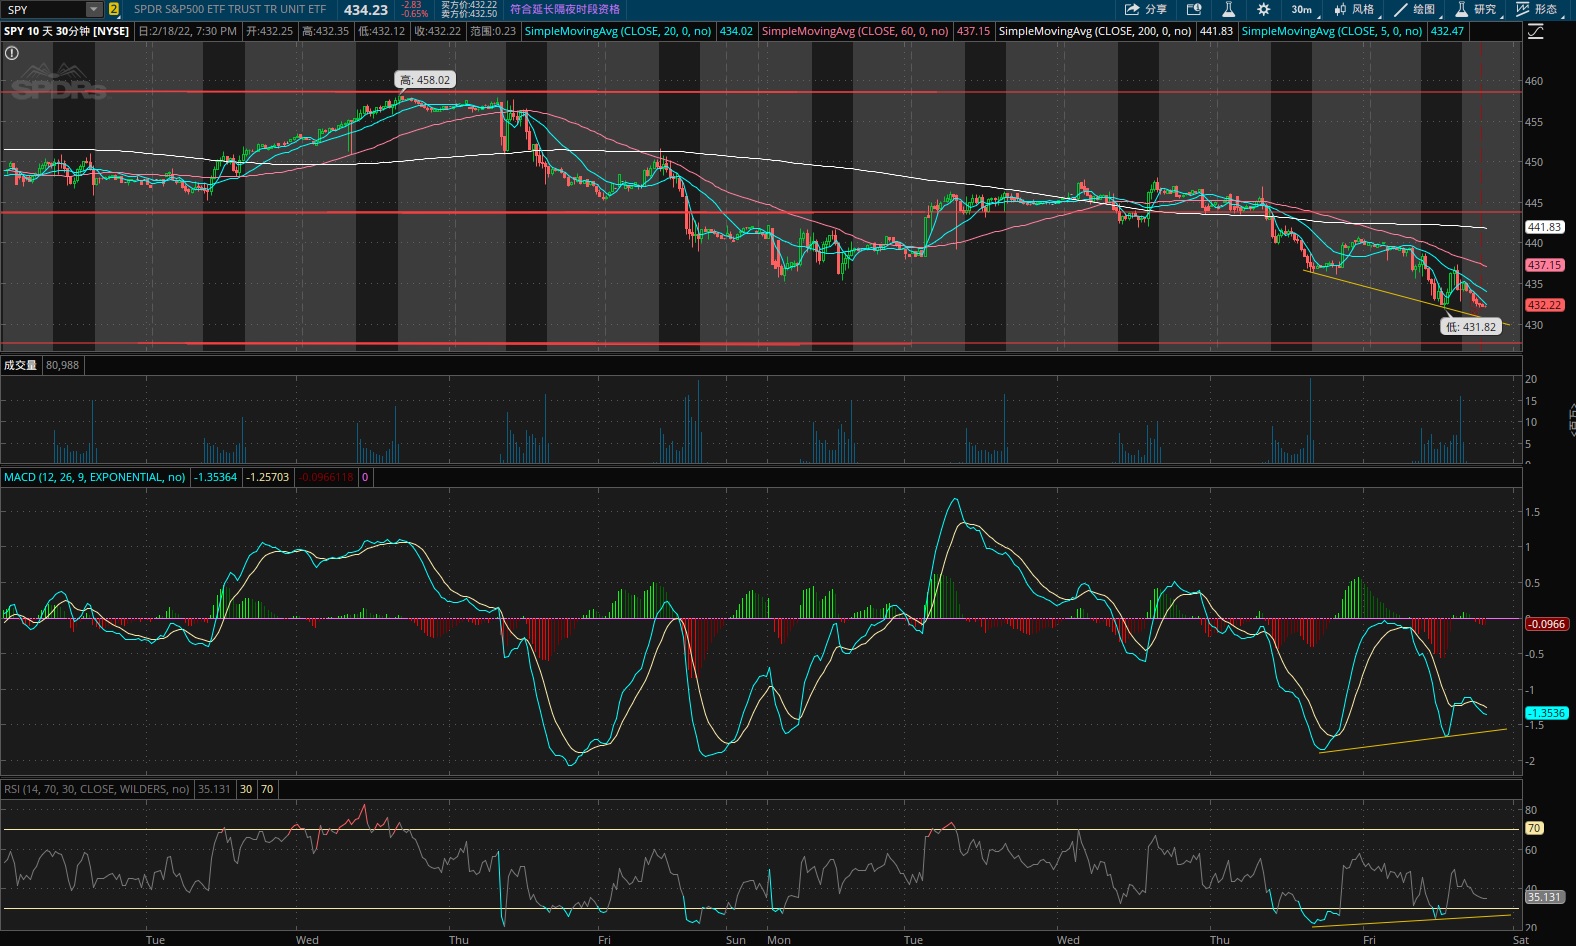Click the volume (成交量) study label
Screen dimensions: 1576x946
20,365
